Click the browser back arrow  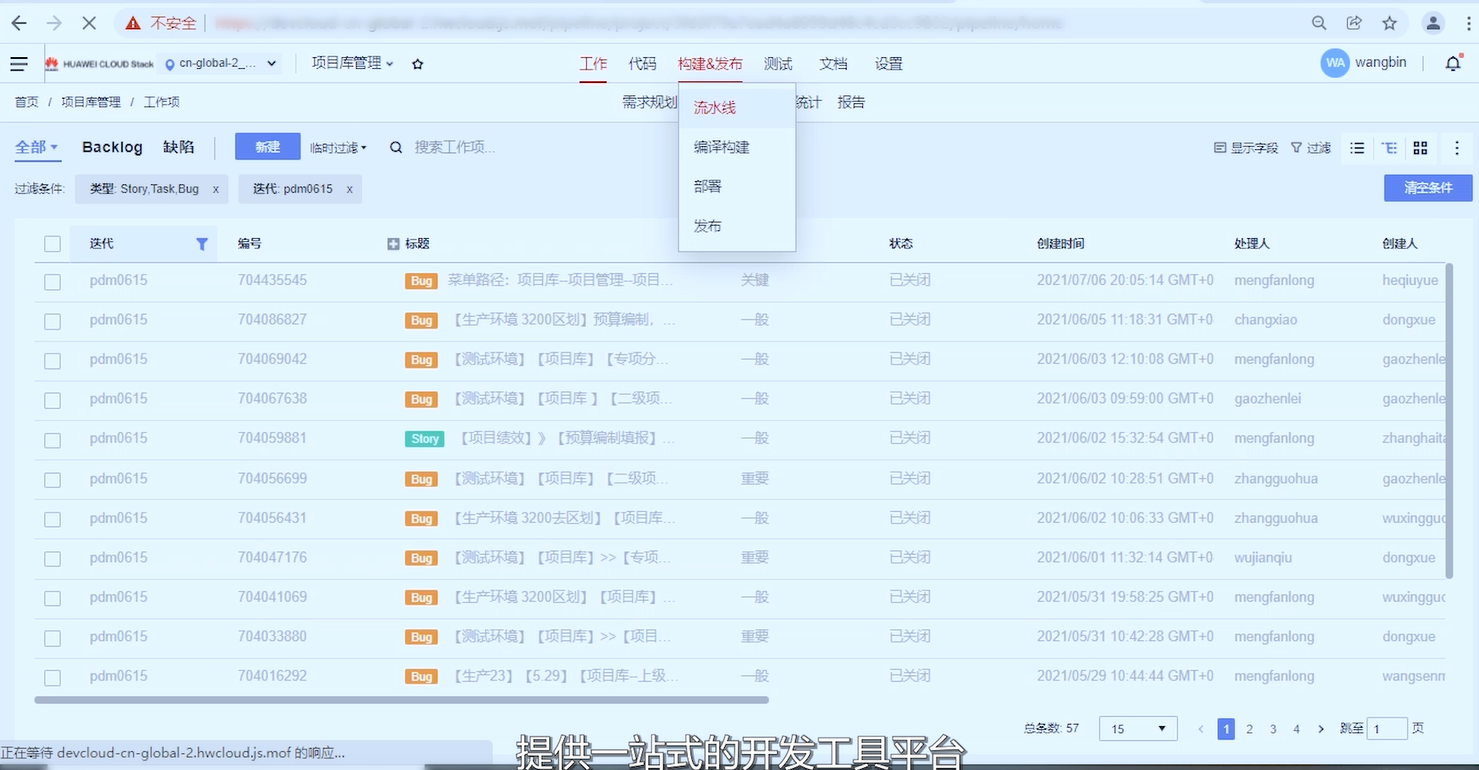(x=19, y=23)
